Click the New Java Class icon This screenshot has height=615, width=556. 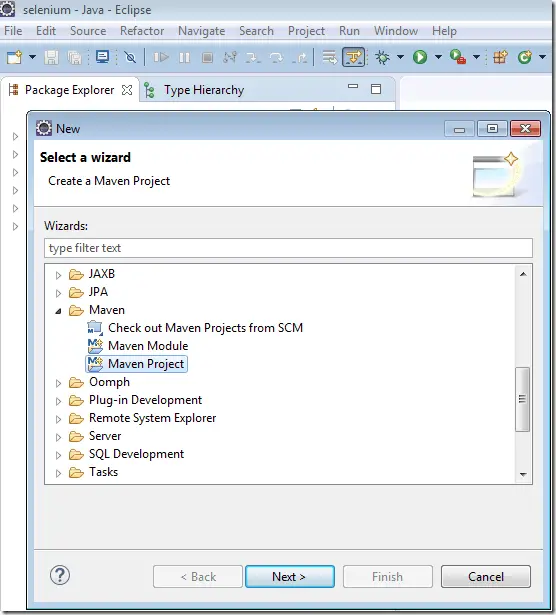click(525, 58)
